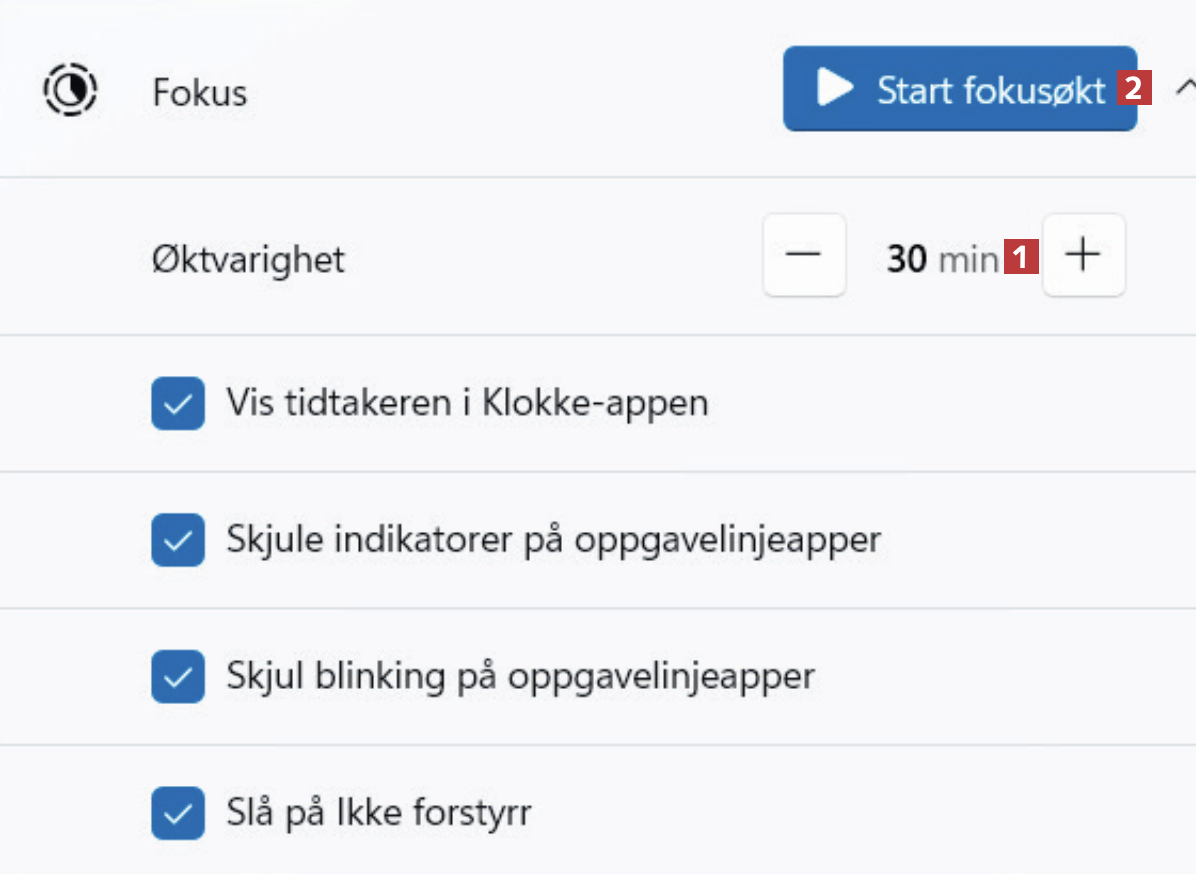
Task: Click the 'min' unit text
Action: click(x=968, y=260)
